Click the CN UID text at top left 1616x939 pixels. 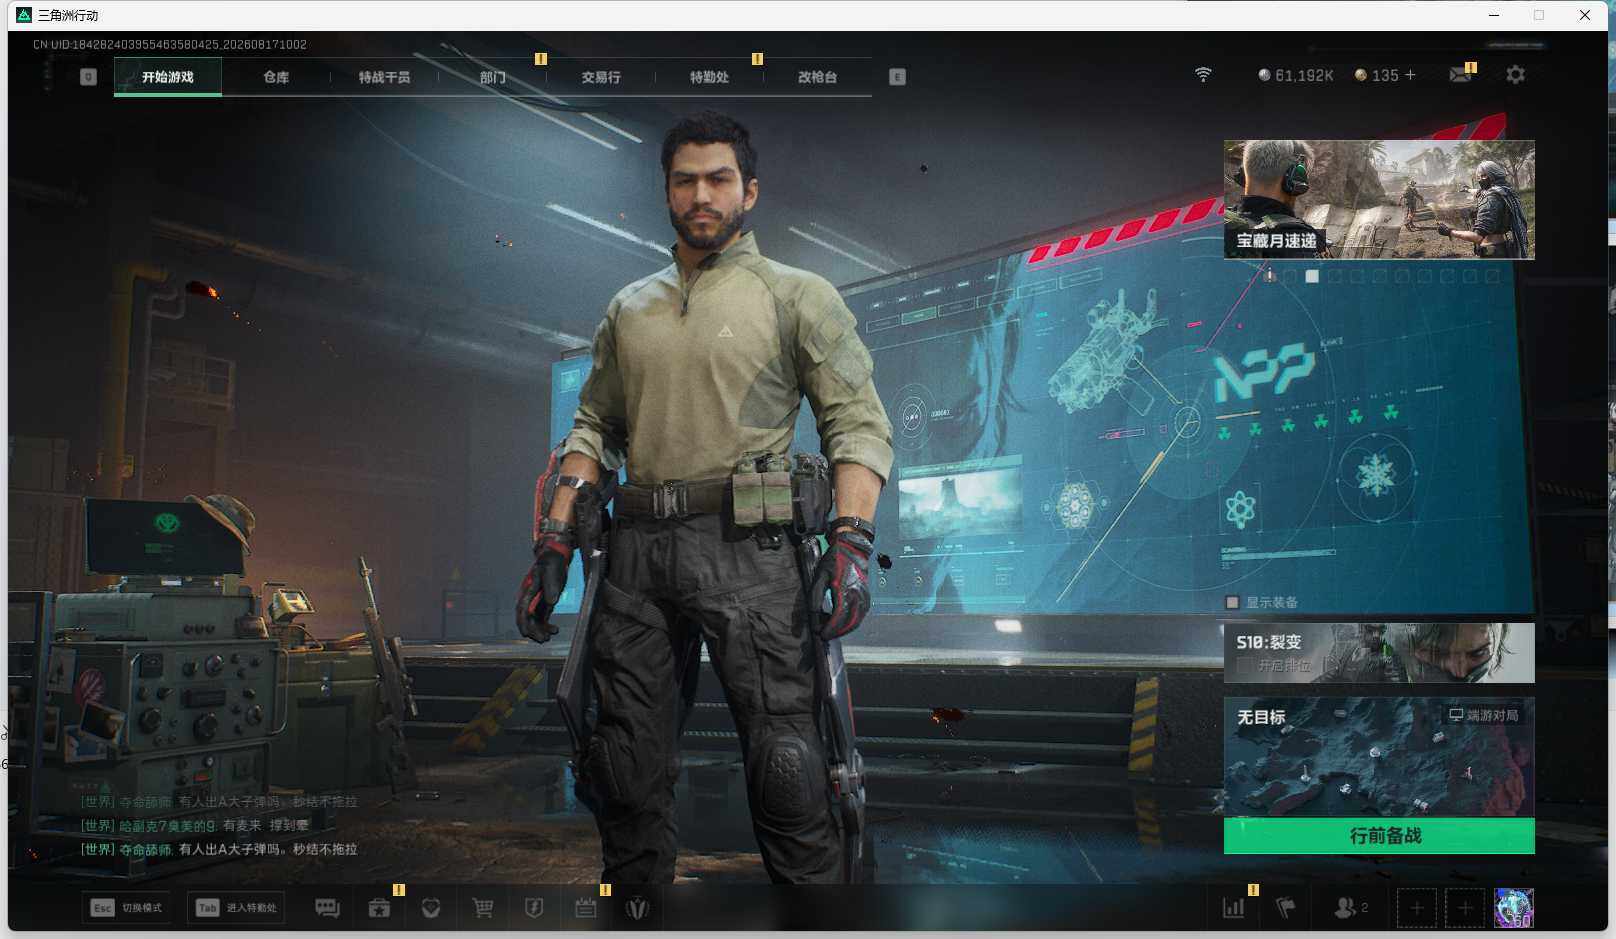tap(170, 44)
